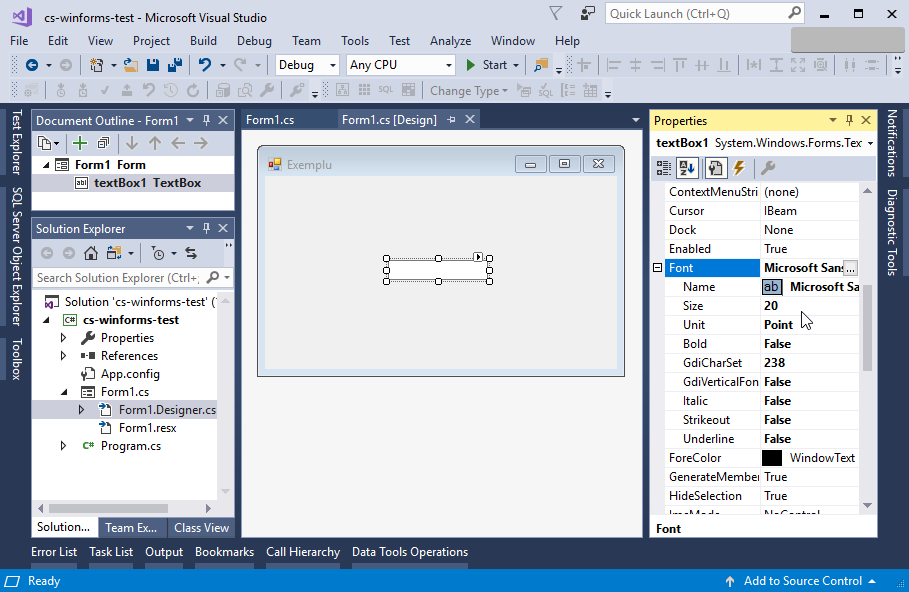Open the Debug menu
The image size is (909, 592).
click(x=254, y=41)
